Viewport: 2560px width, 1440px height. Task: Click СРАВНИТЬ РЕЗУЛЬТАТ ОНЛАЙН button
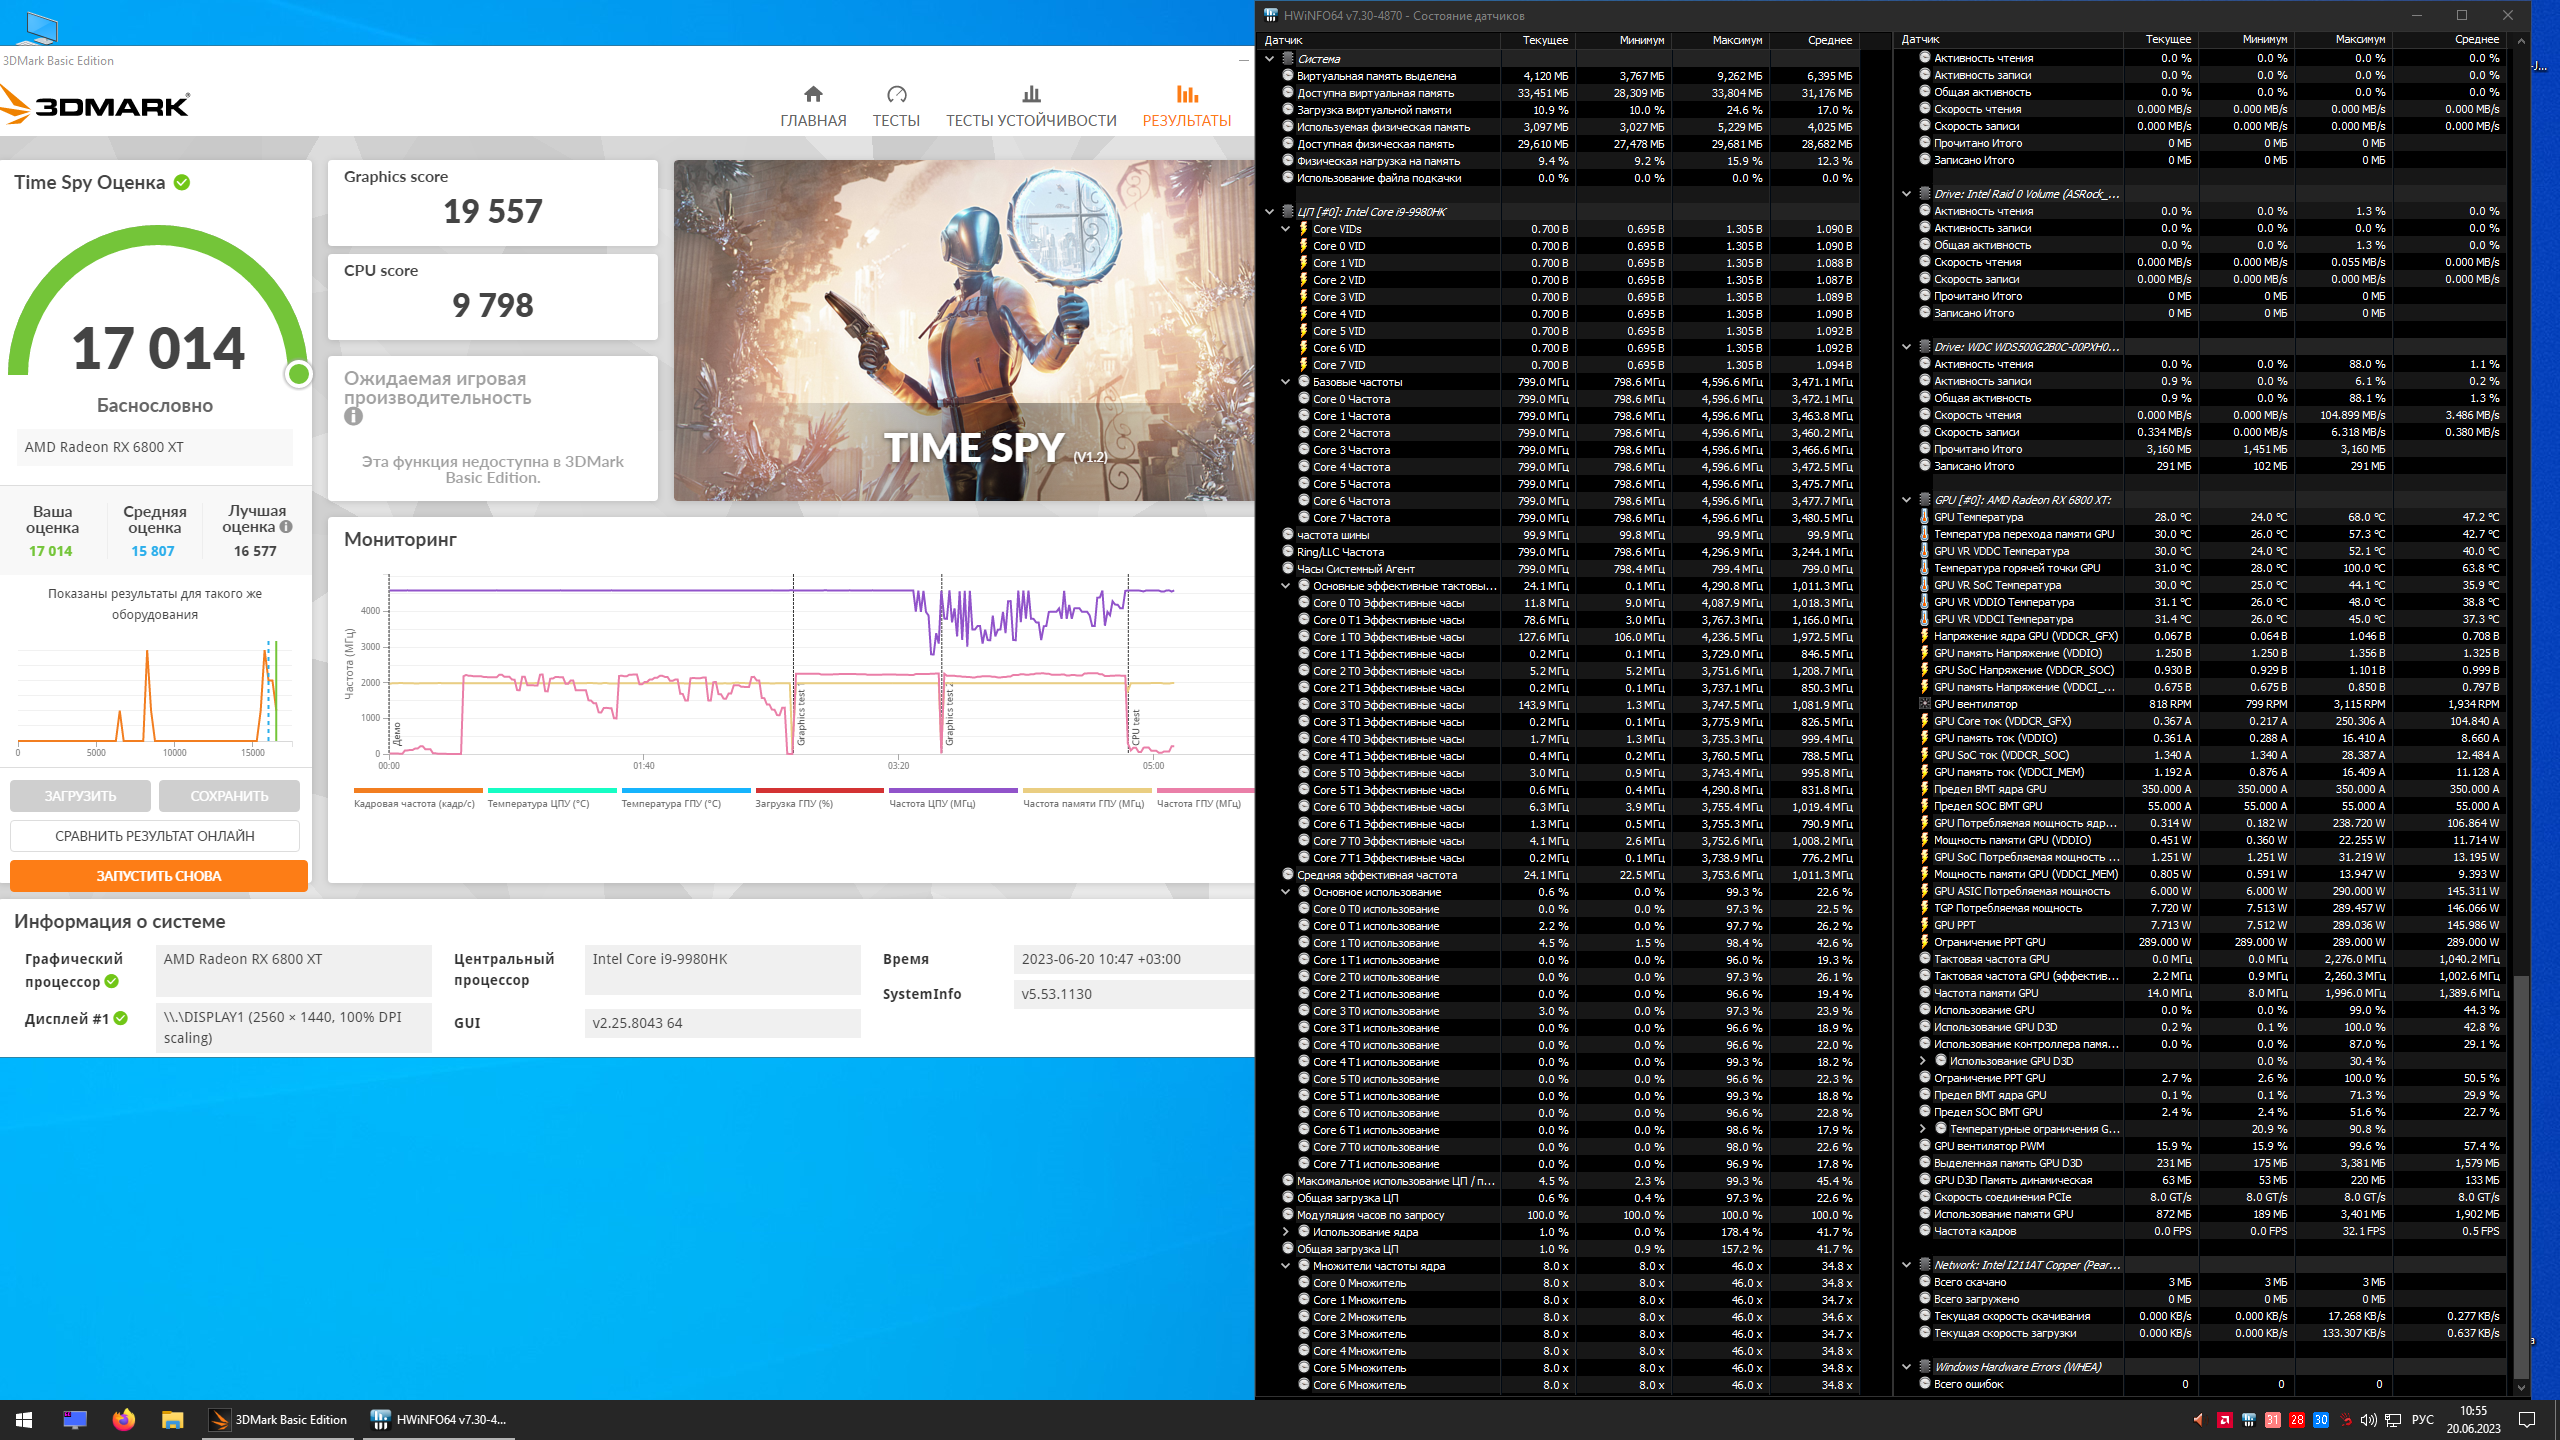(x=155, y=836)
